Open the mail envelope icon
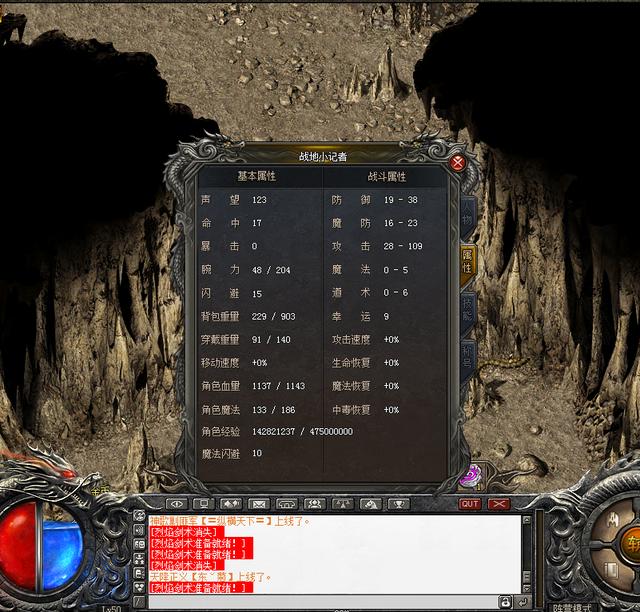 [259, 504]
